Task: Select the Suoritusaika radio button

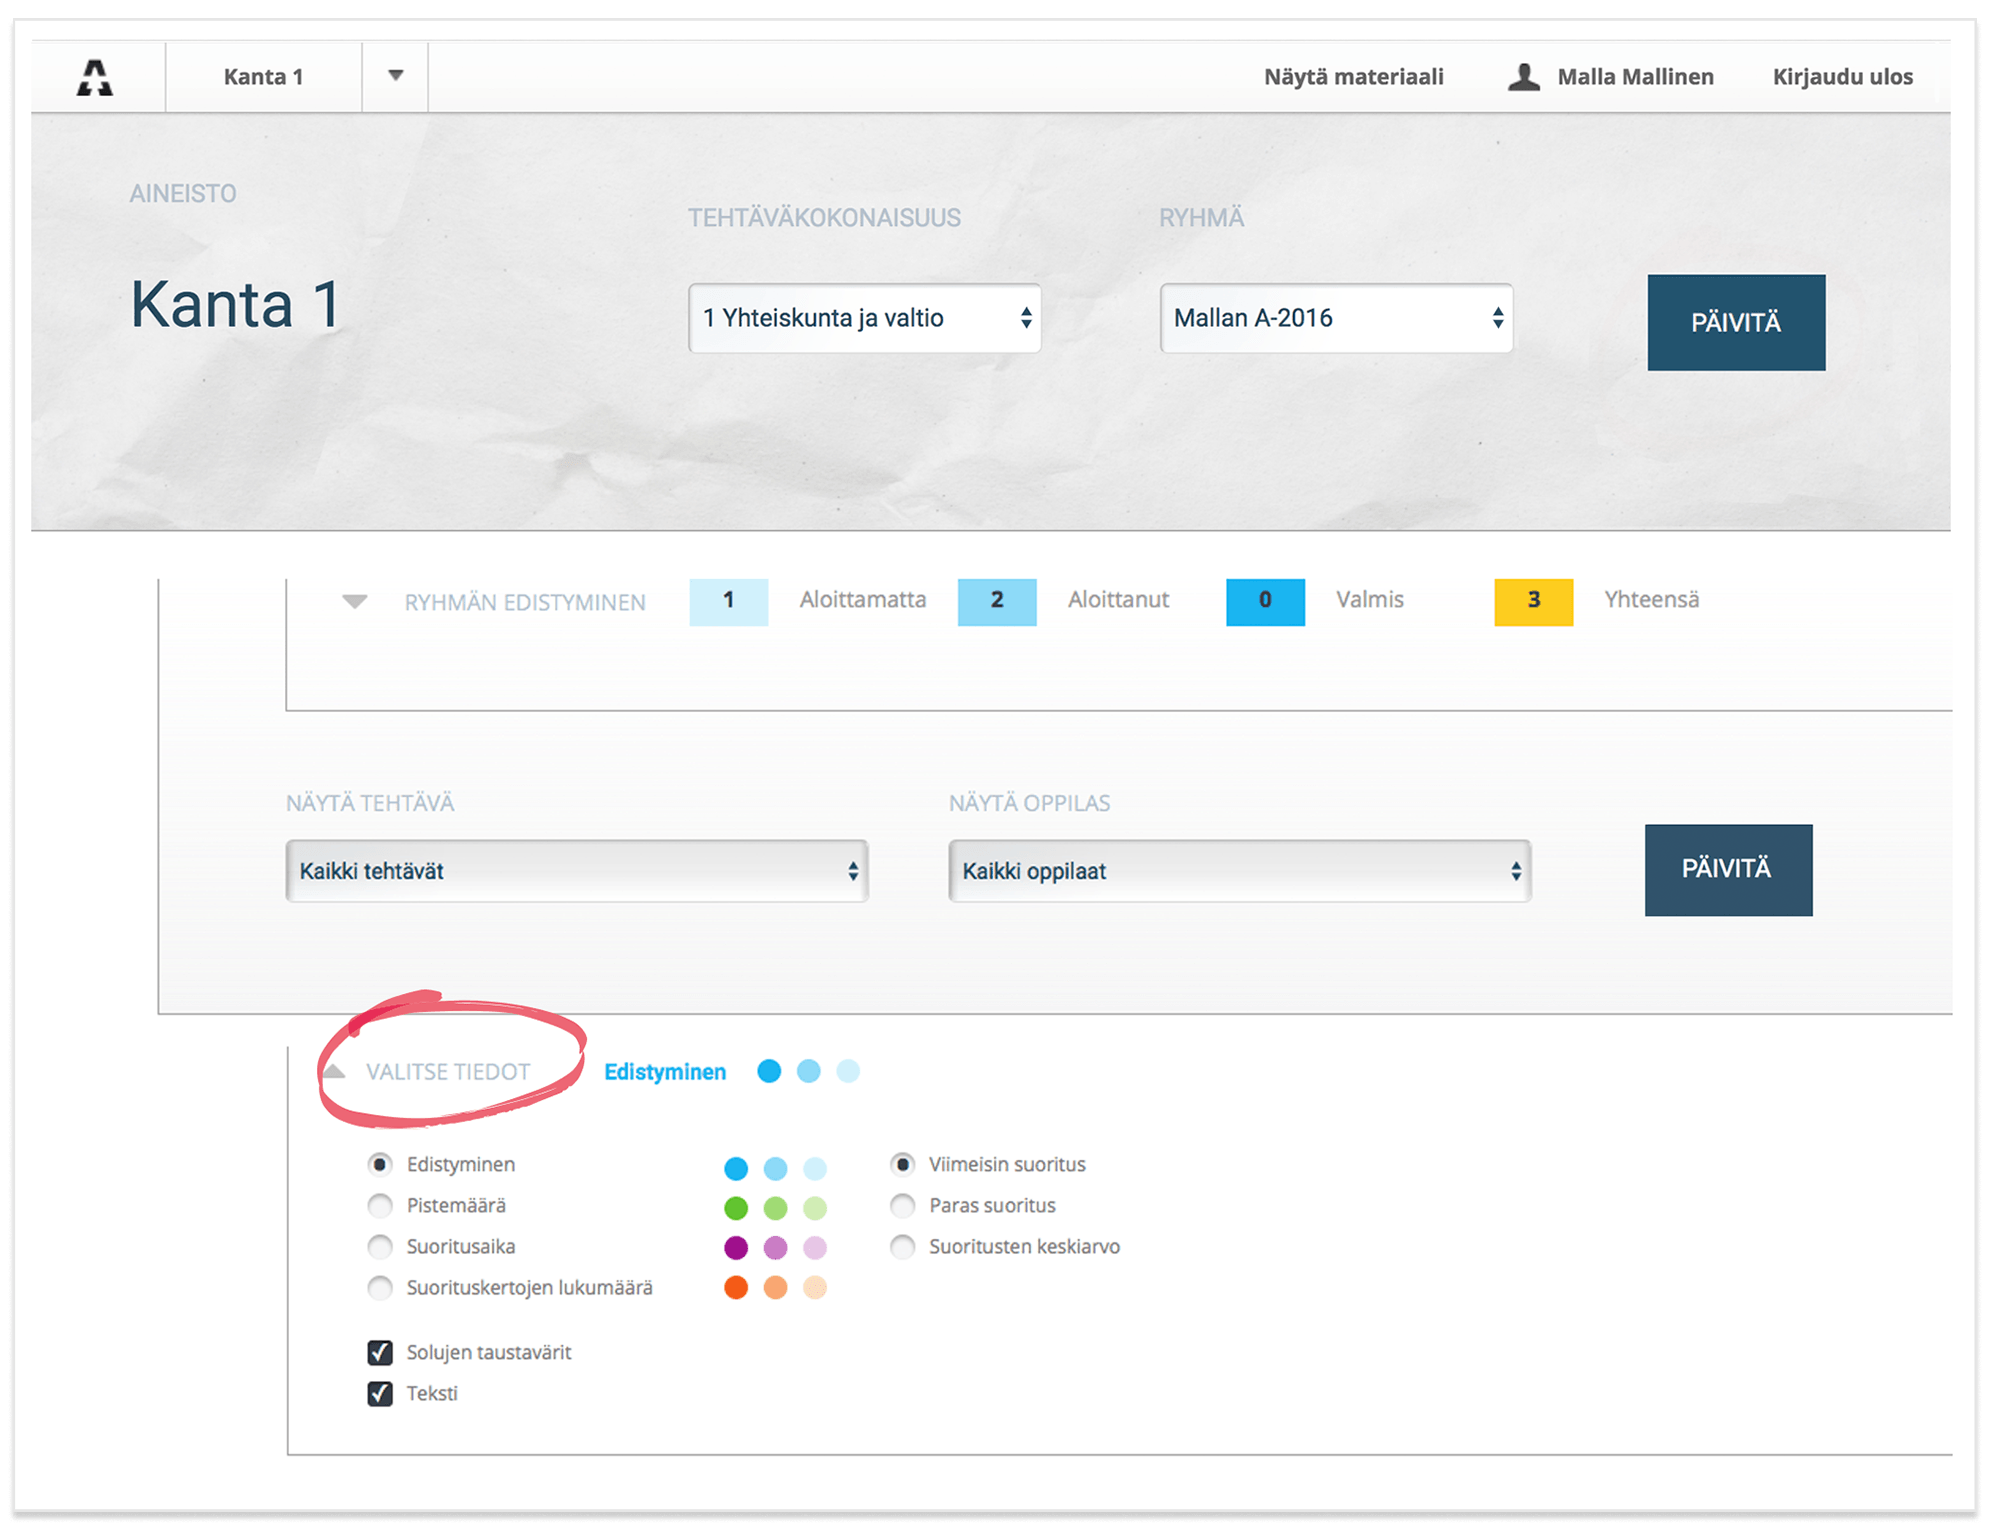Action: pyautogui.click(x=380, y=1246)
